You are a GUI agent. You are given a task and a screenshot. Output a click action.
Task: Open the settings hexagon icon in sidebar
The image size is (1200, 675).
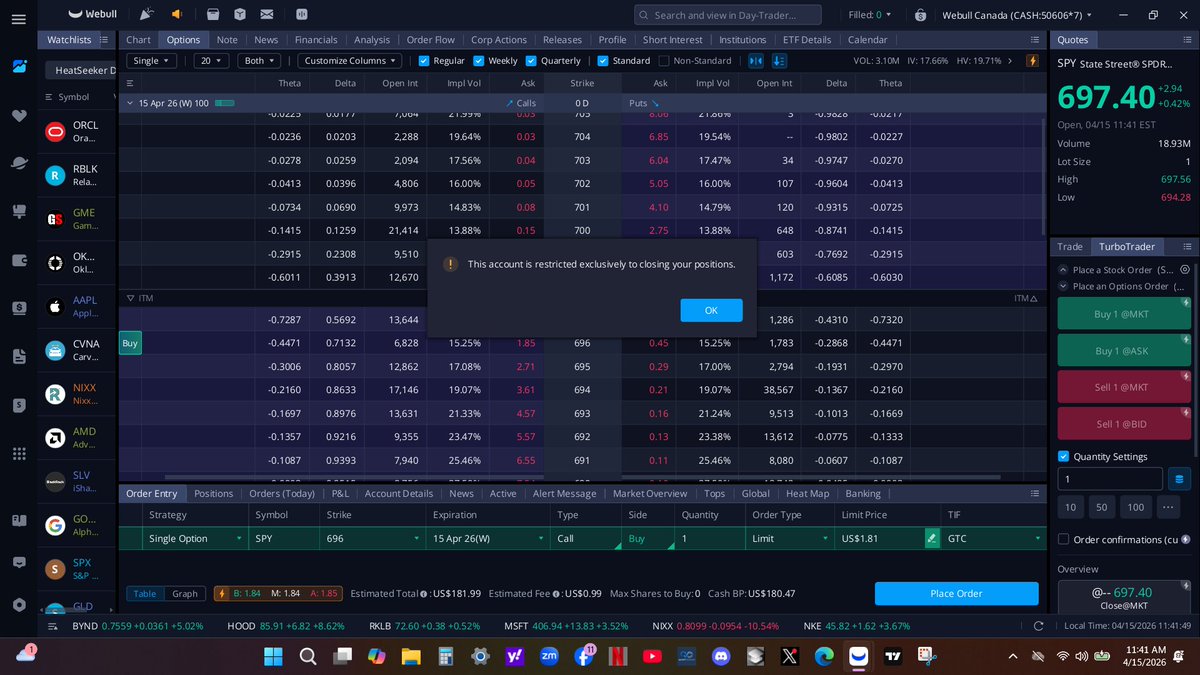tap(19, 605)
